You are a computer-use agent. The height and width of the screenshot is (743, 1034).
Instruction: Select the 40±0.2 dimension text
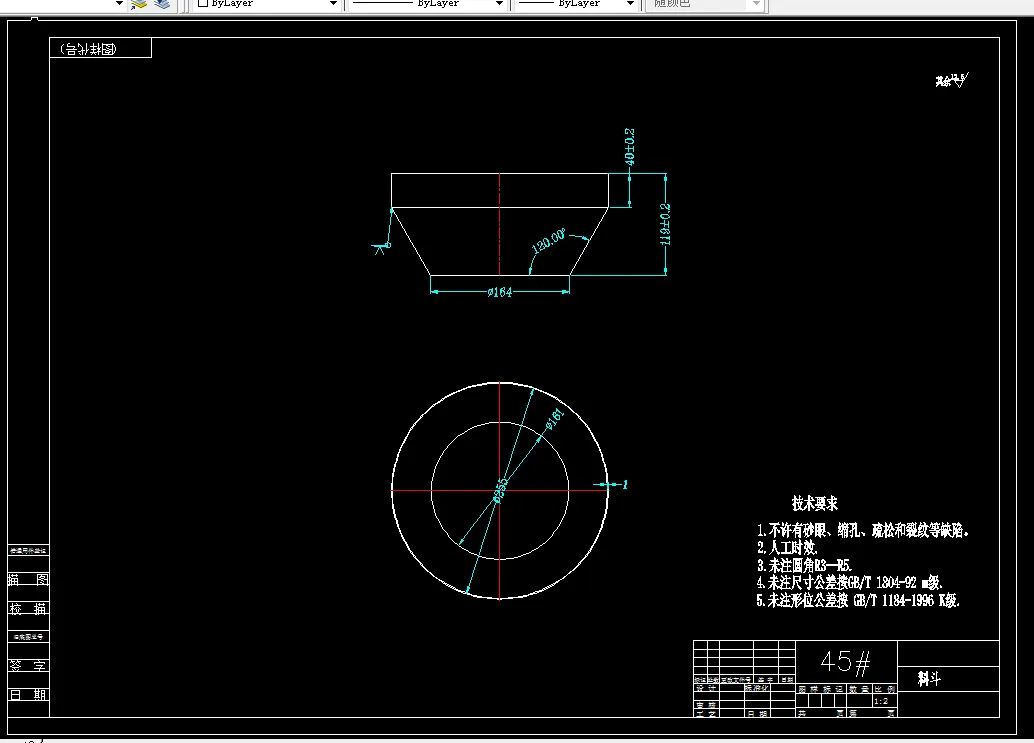630,147
